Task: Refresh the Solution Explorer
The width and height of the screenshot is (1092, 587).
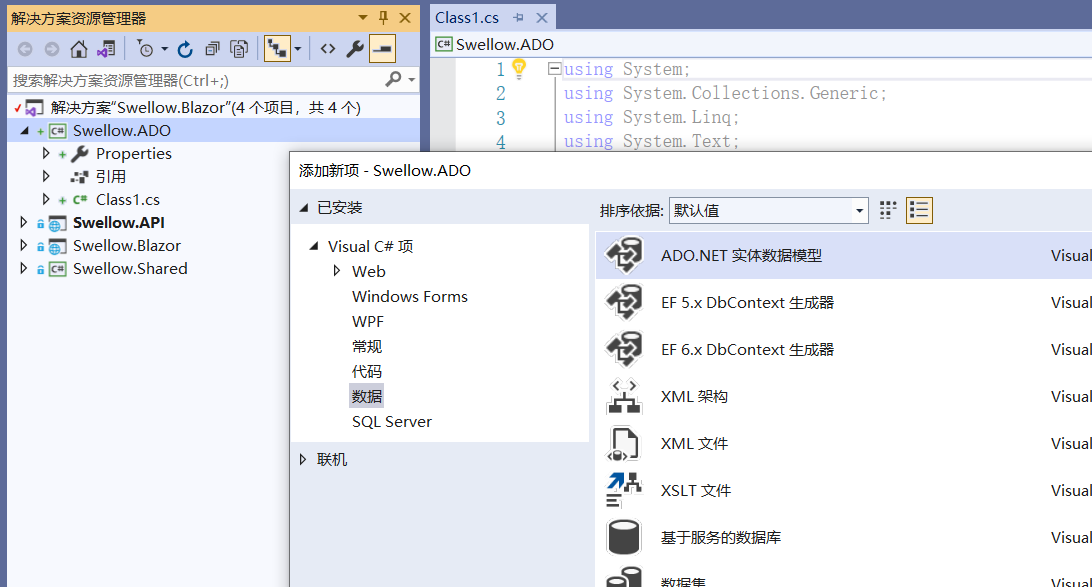Action: [x=184, y=48]
